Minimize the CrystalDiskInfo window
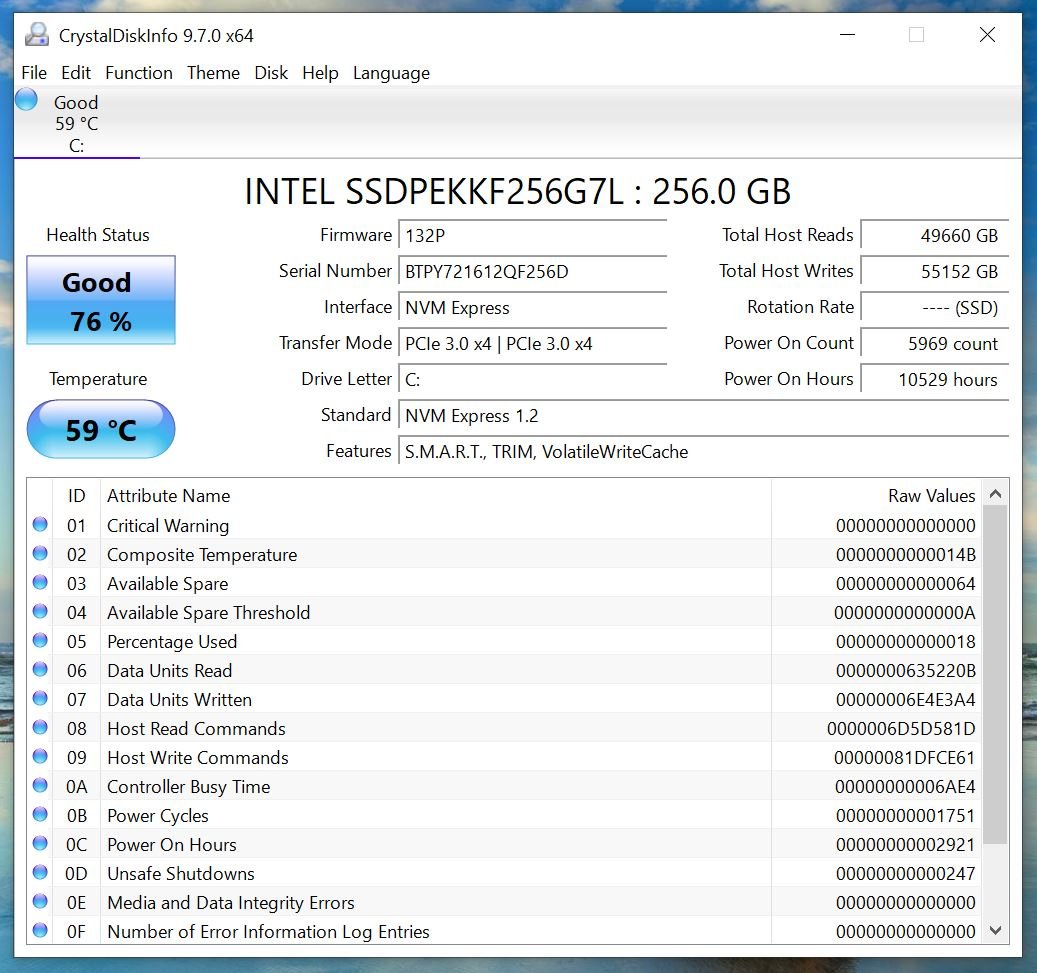The width and height of the screenshot is (1037, 973). click(847, 34)
